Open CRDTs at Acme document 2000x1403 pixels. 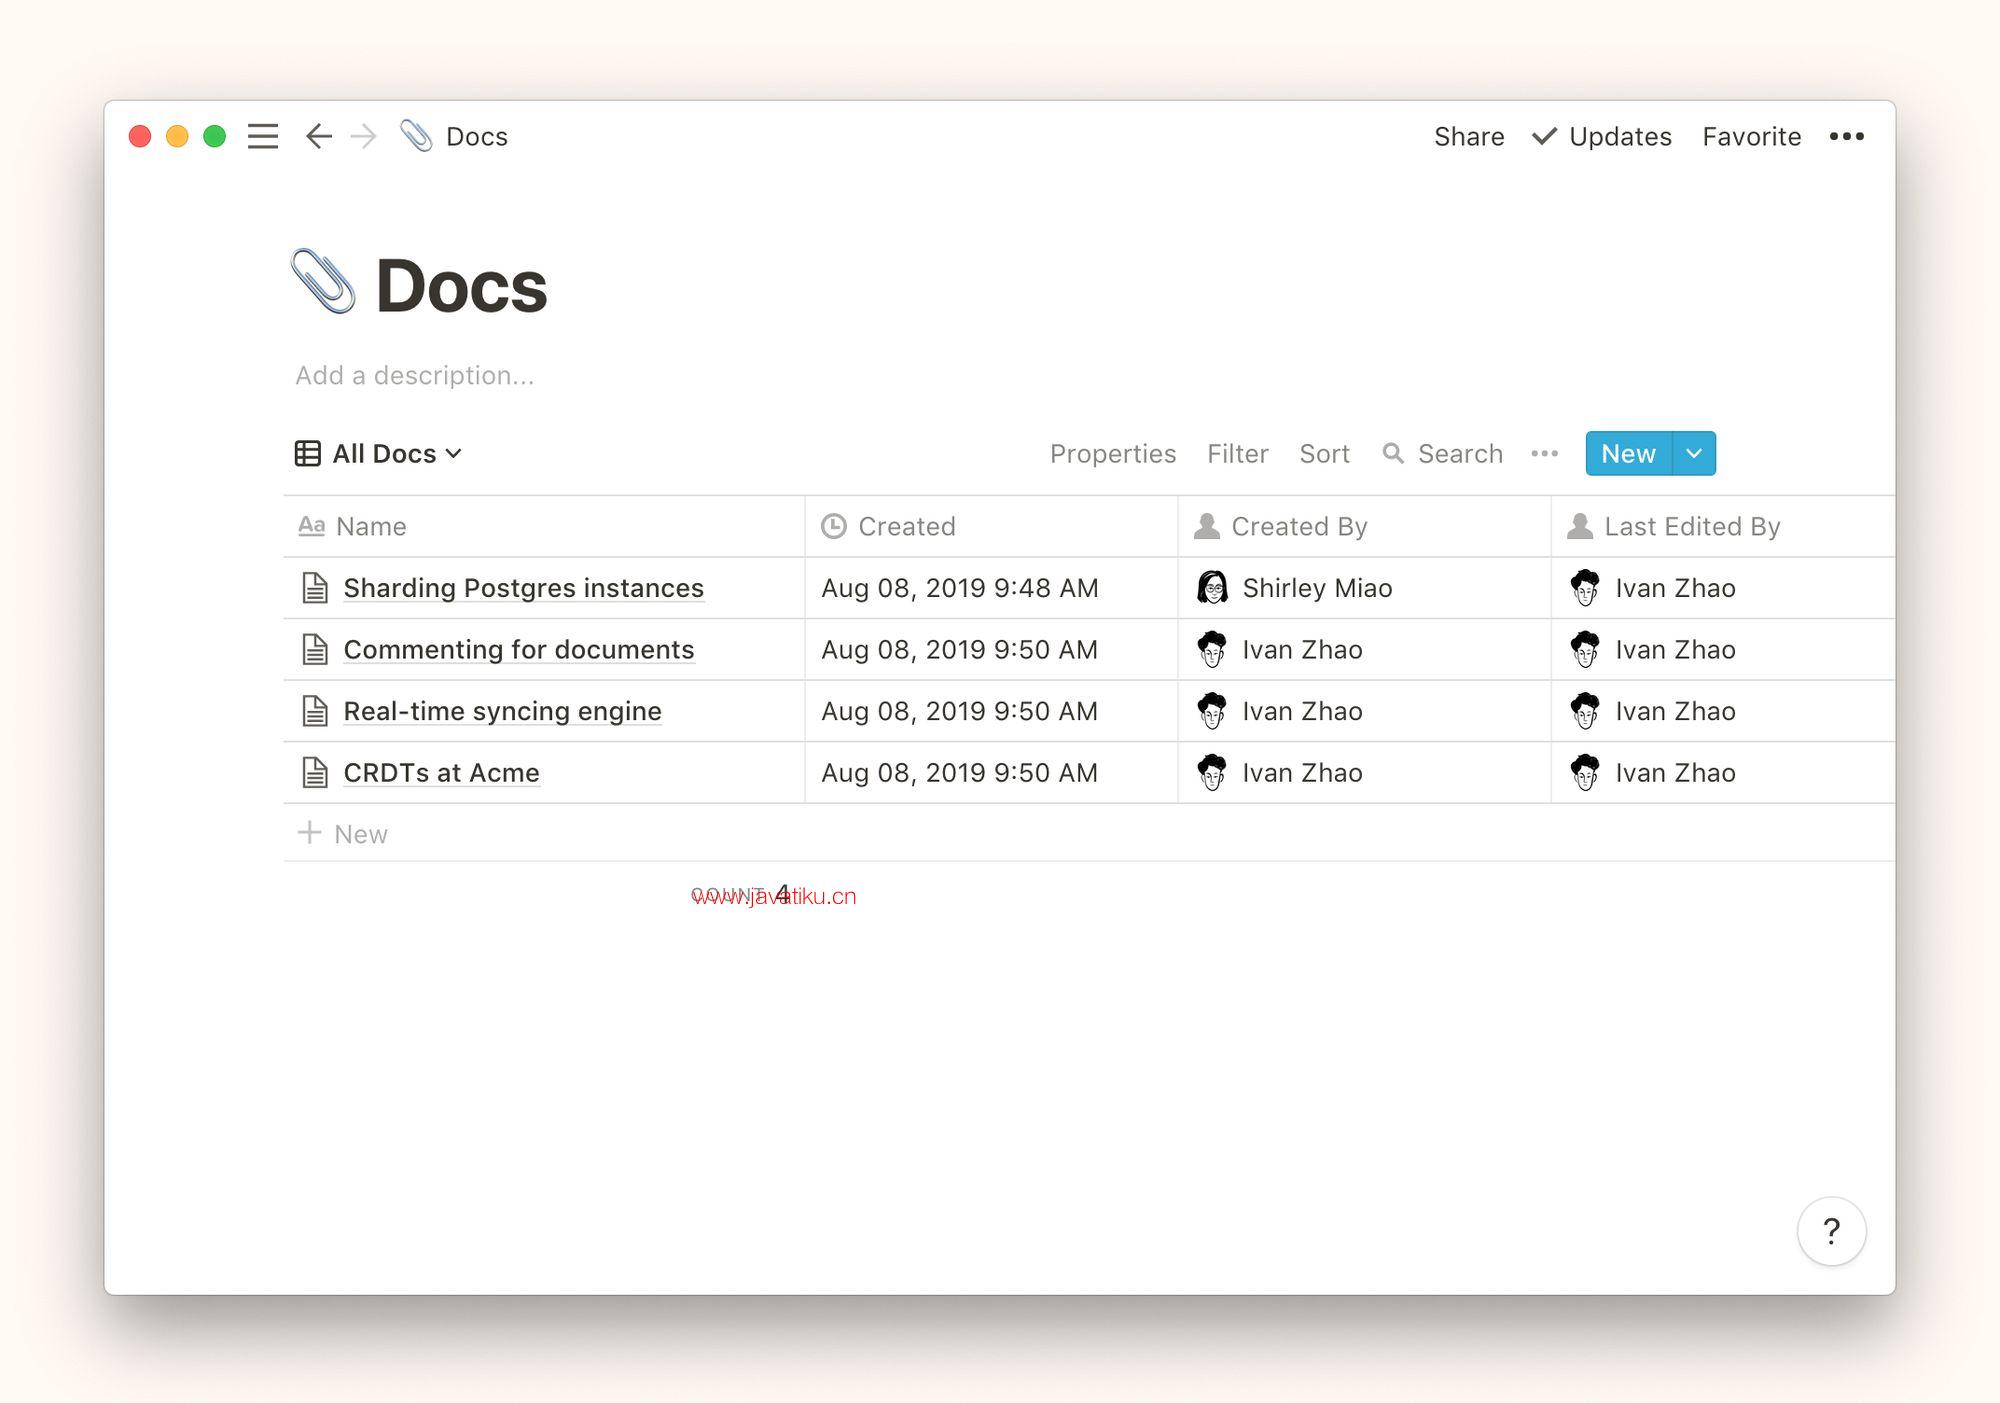tap(441, 773)
